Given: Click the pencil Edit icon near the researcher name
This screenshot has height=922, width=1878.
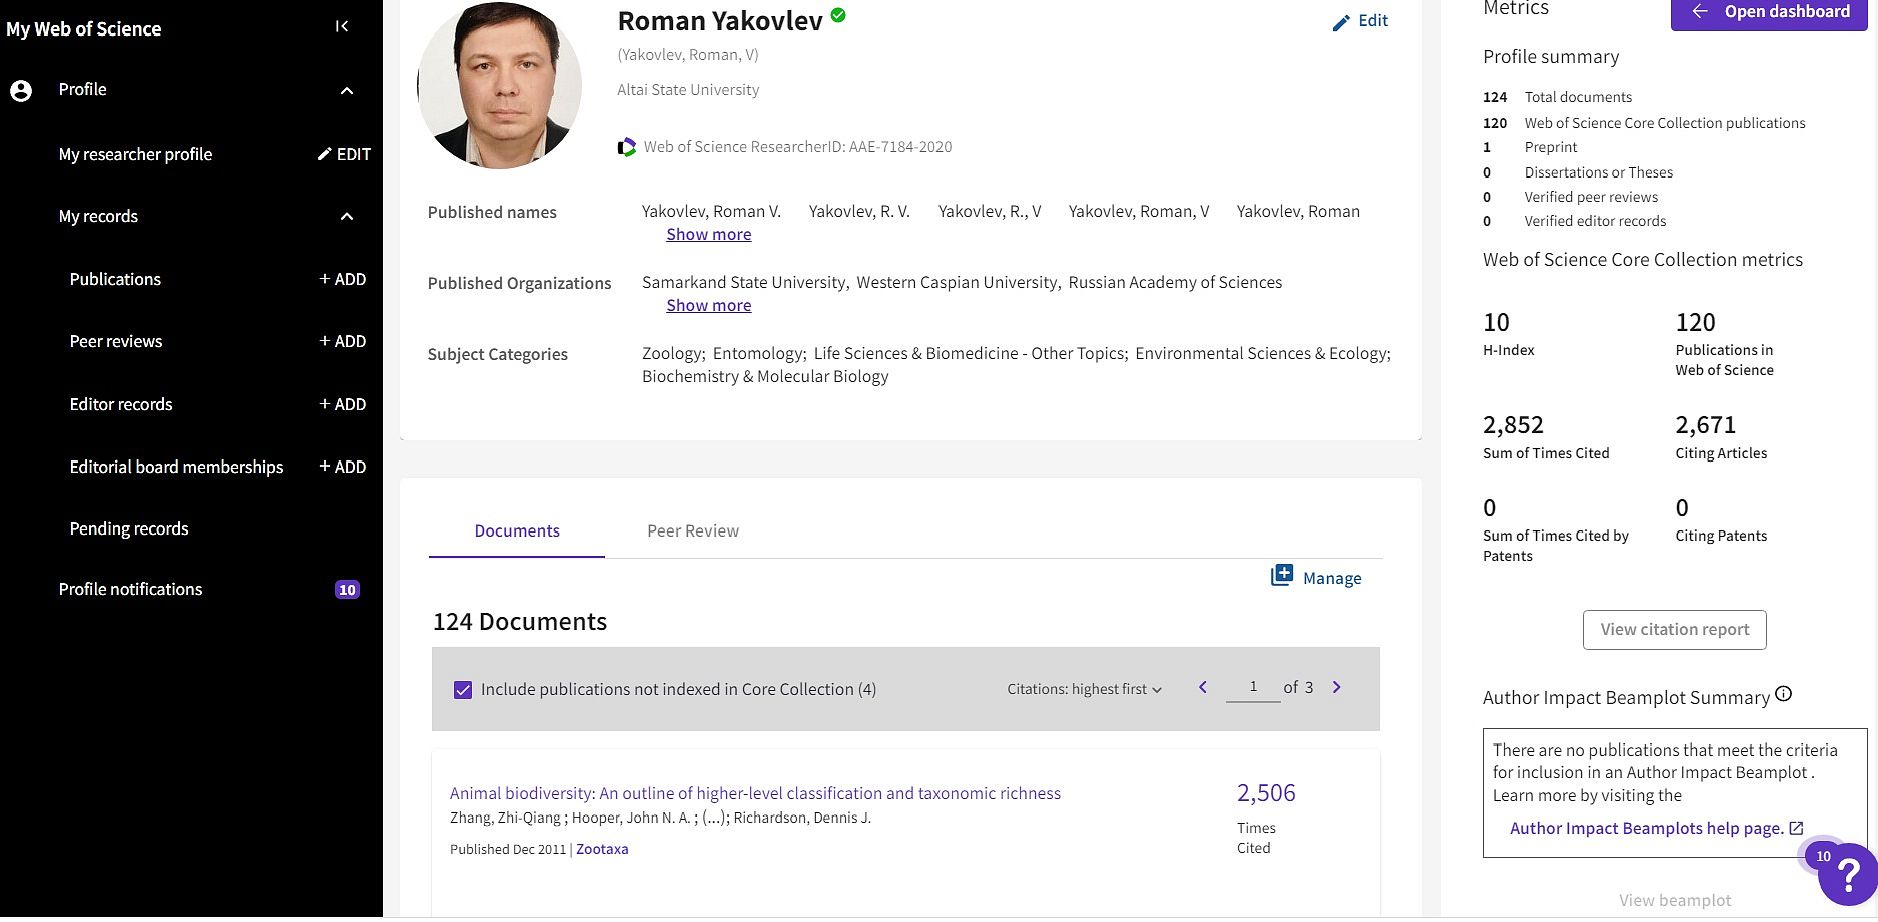Looking at the screenshot, I should [x=1341, y=22].
